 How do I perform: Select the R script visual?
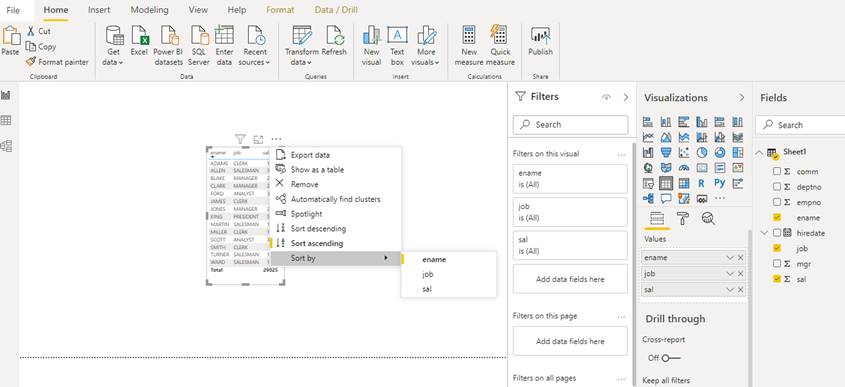[701, 183]
